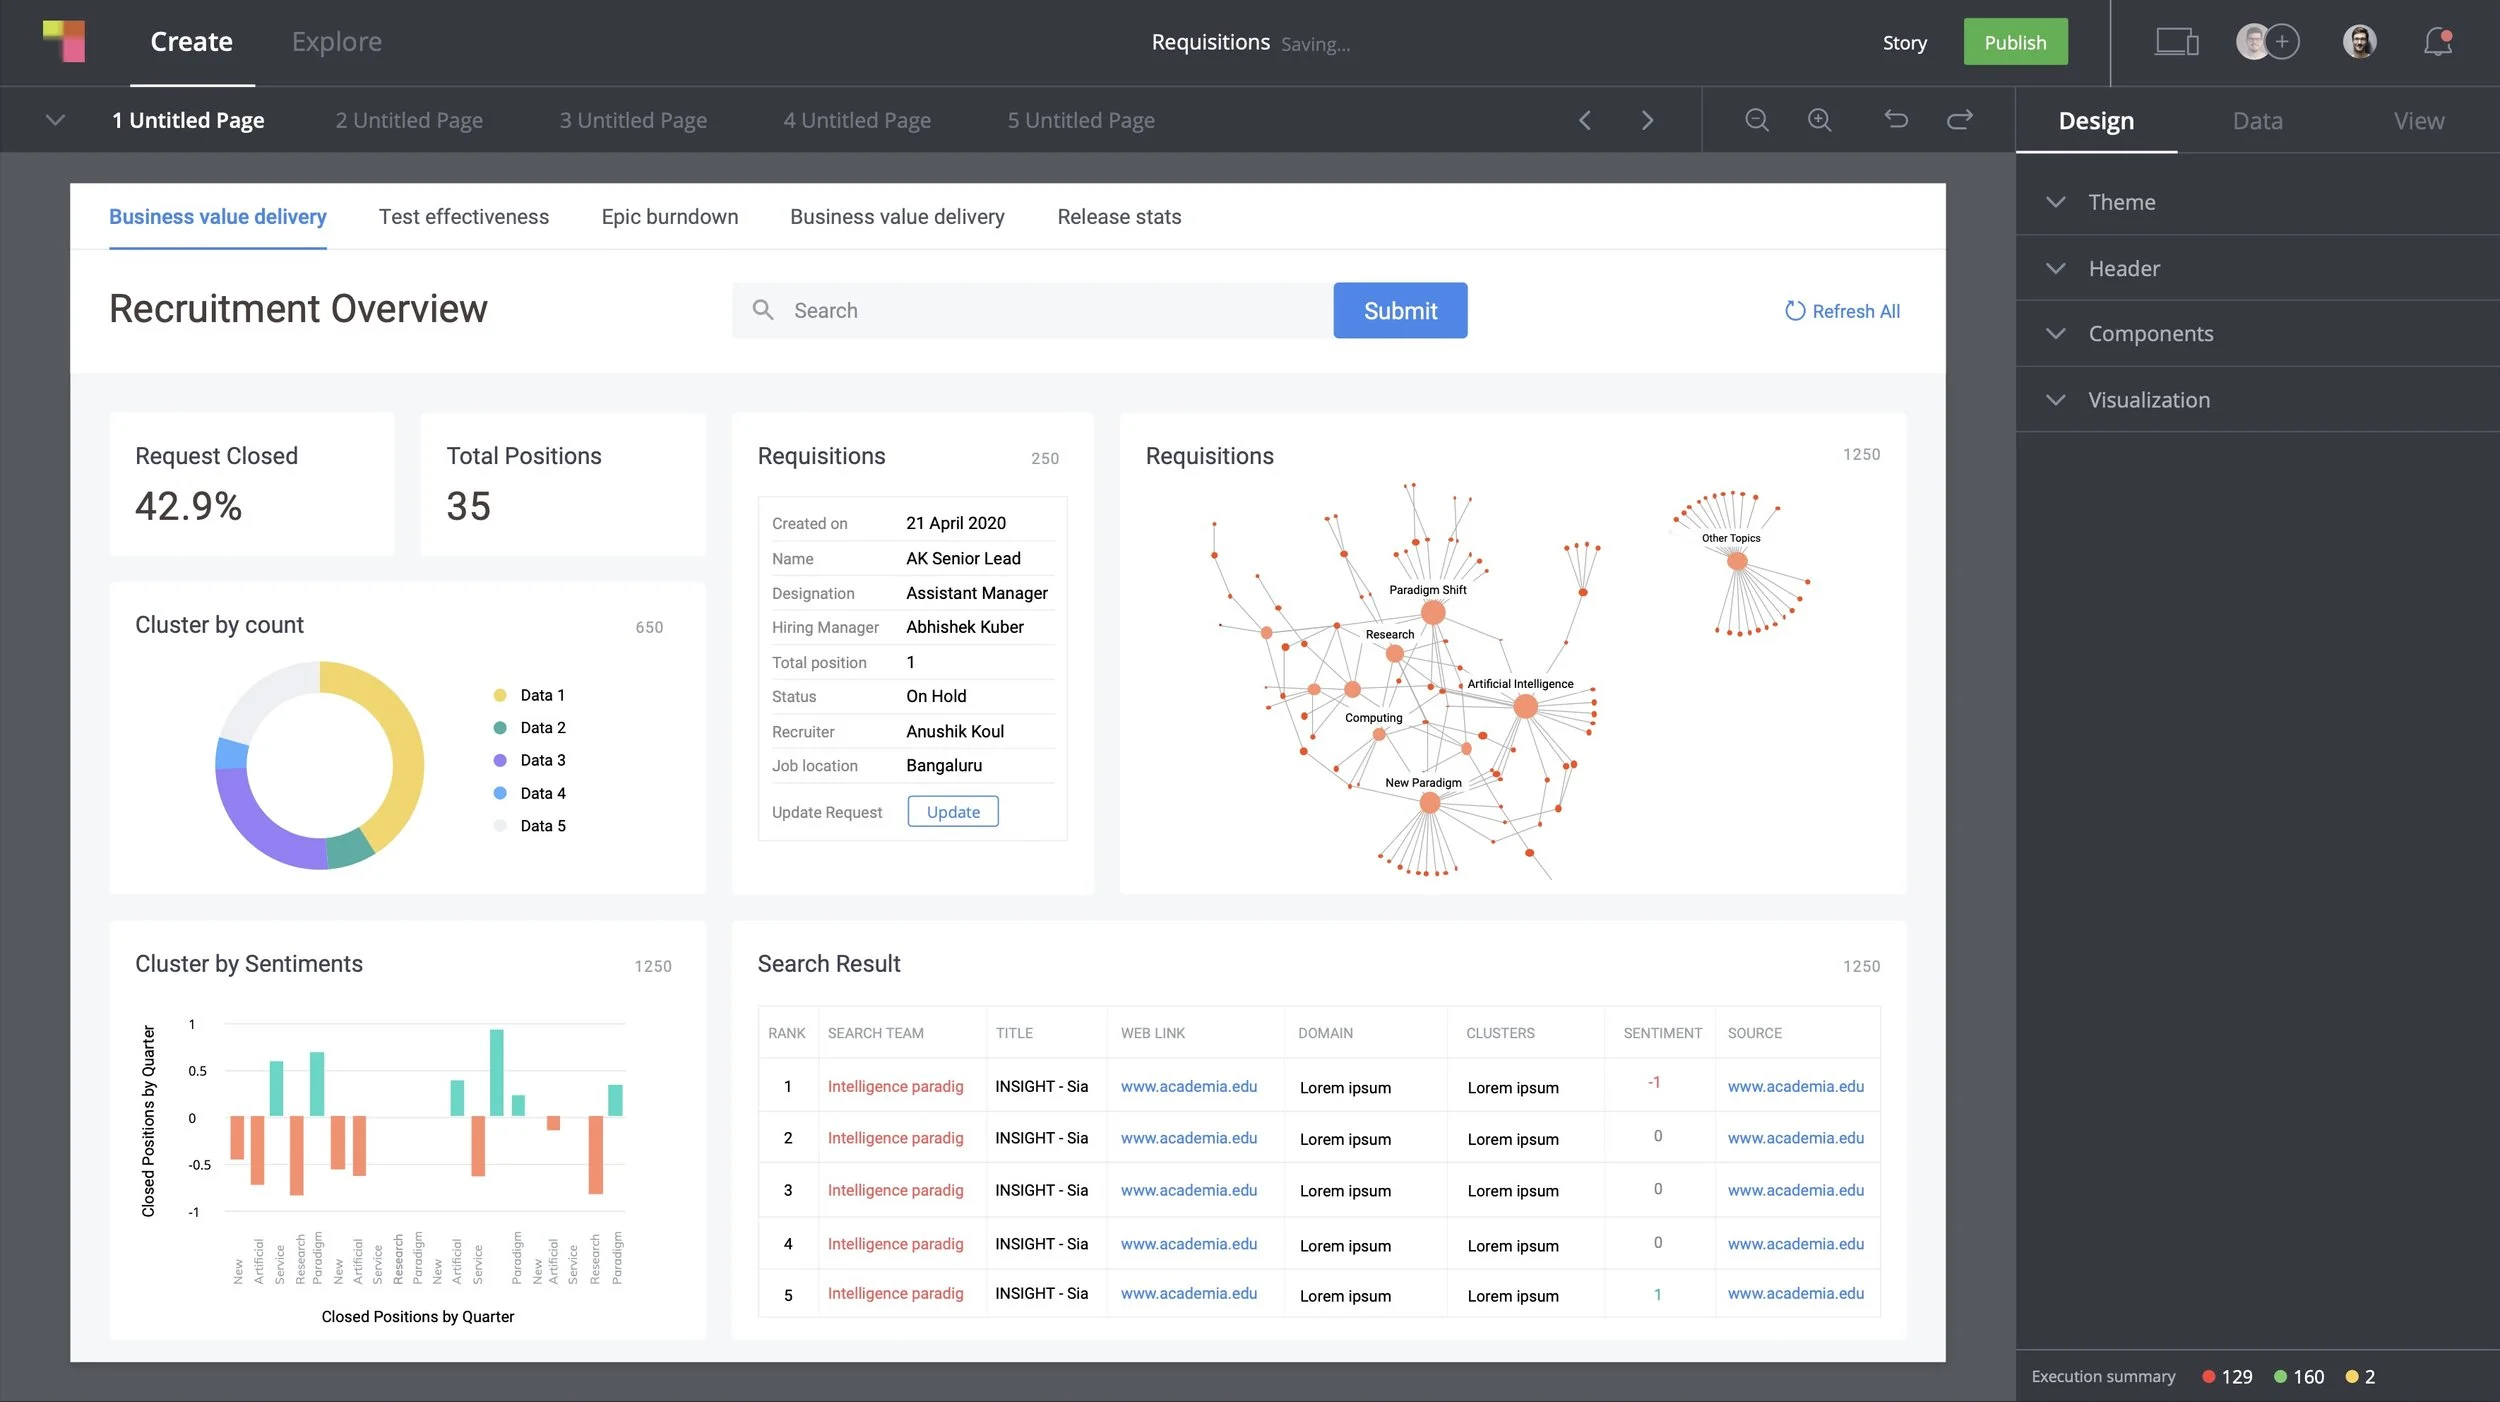The width and height of the screenshot is (2500, 1402).
Task: Click the green Publish button
Action: click(x=2015, y=42)
